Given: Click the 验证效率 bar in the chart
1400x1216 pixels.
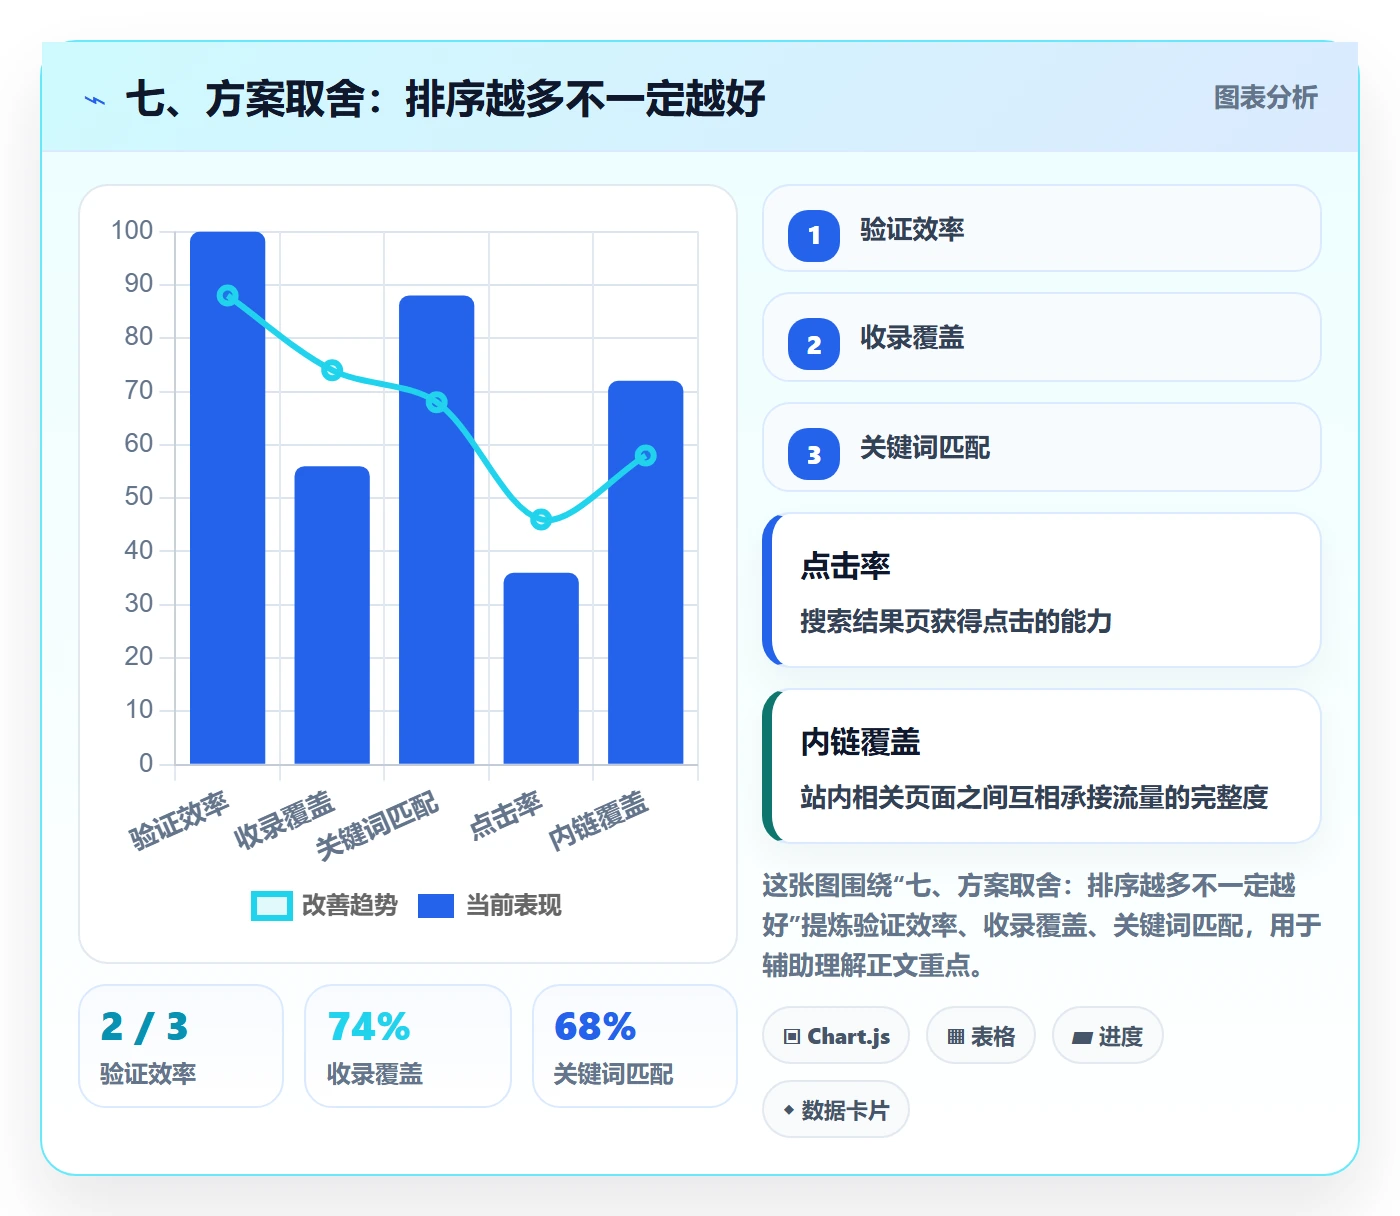Looking at the screenshot, I should click(x=228, y=498).
